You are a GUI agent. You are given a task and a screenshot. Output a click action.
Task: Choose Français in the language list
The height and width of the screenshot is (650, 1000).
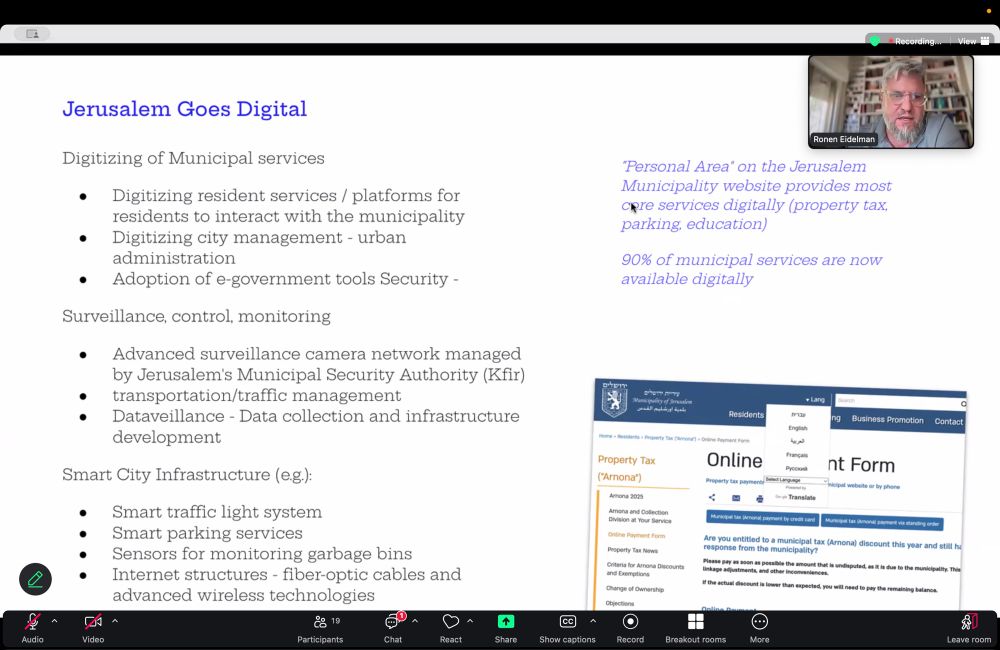pyautogui.click(x=797, y=455)
